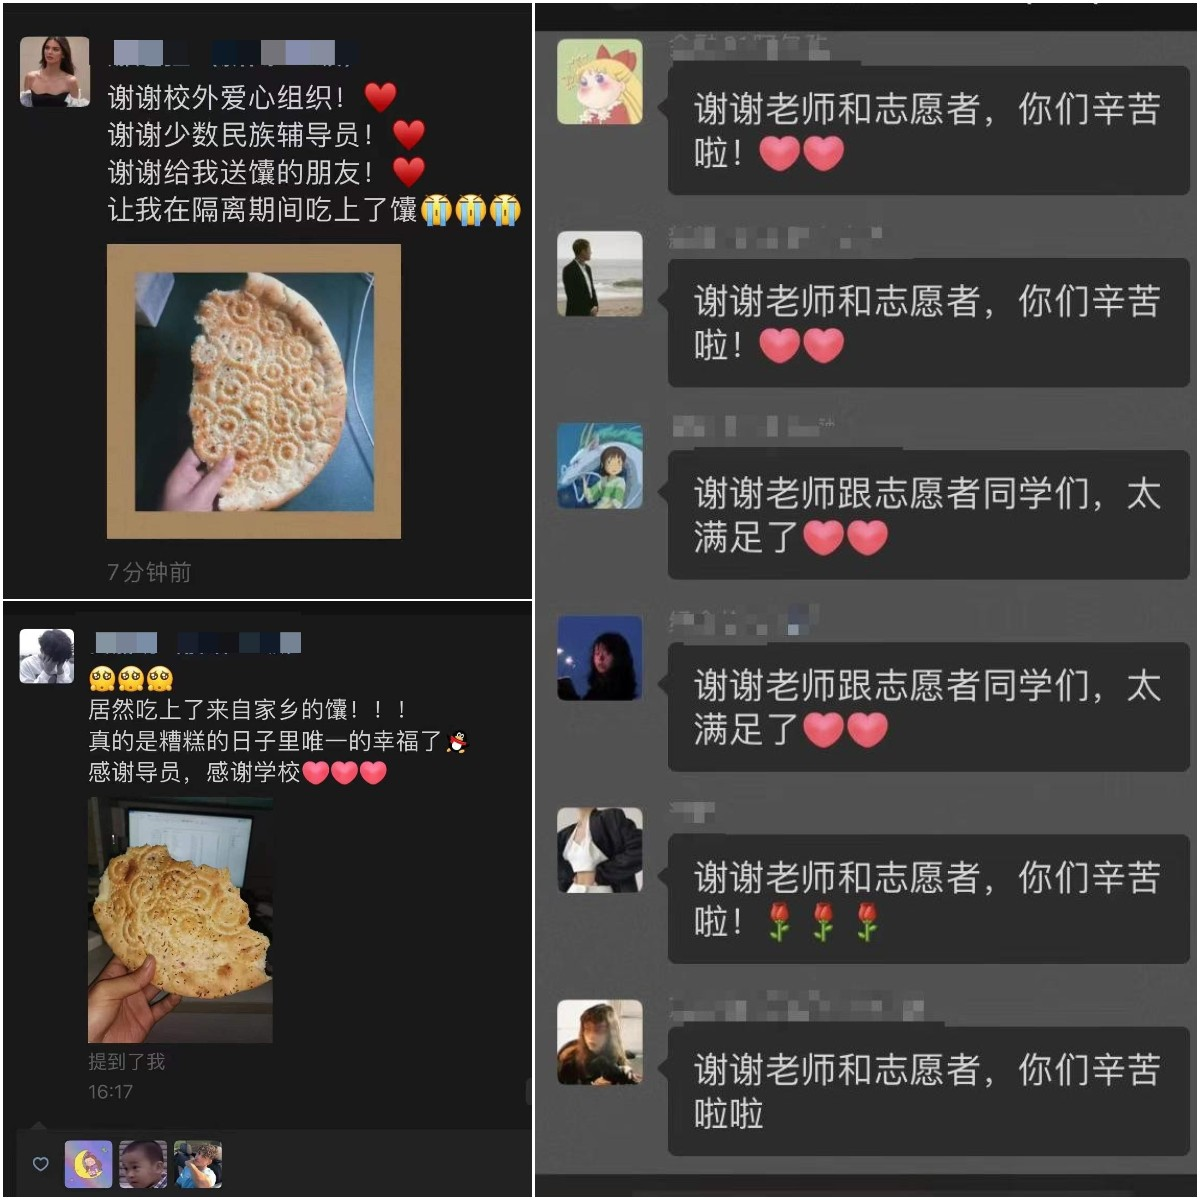
Task: Open the baby face liker avatar
Action: pos(143,1165)
